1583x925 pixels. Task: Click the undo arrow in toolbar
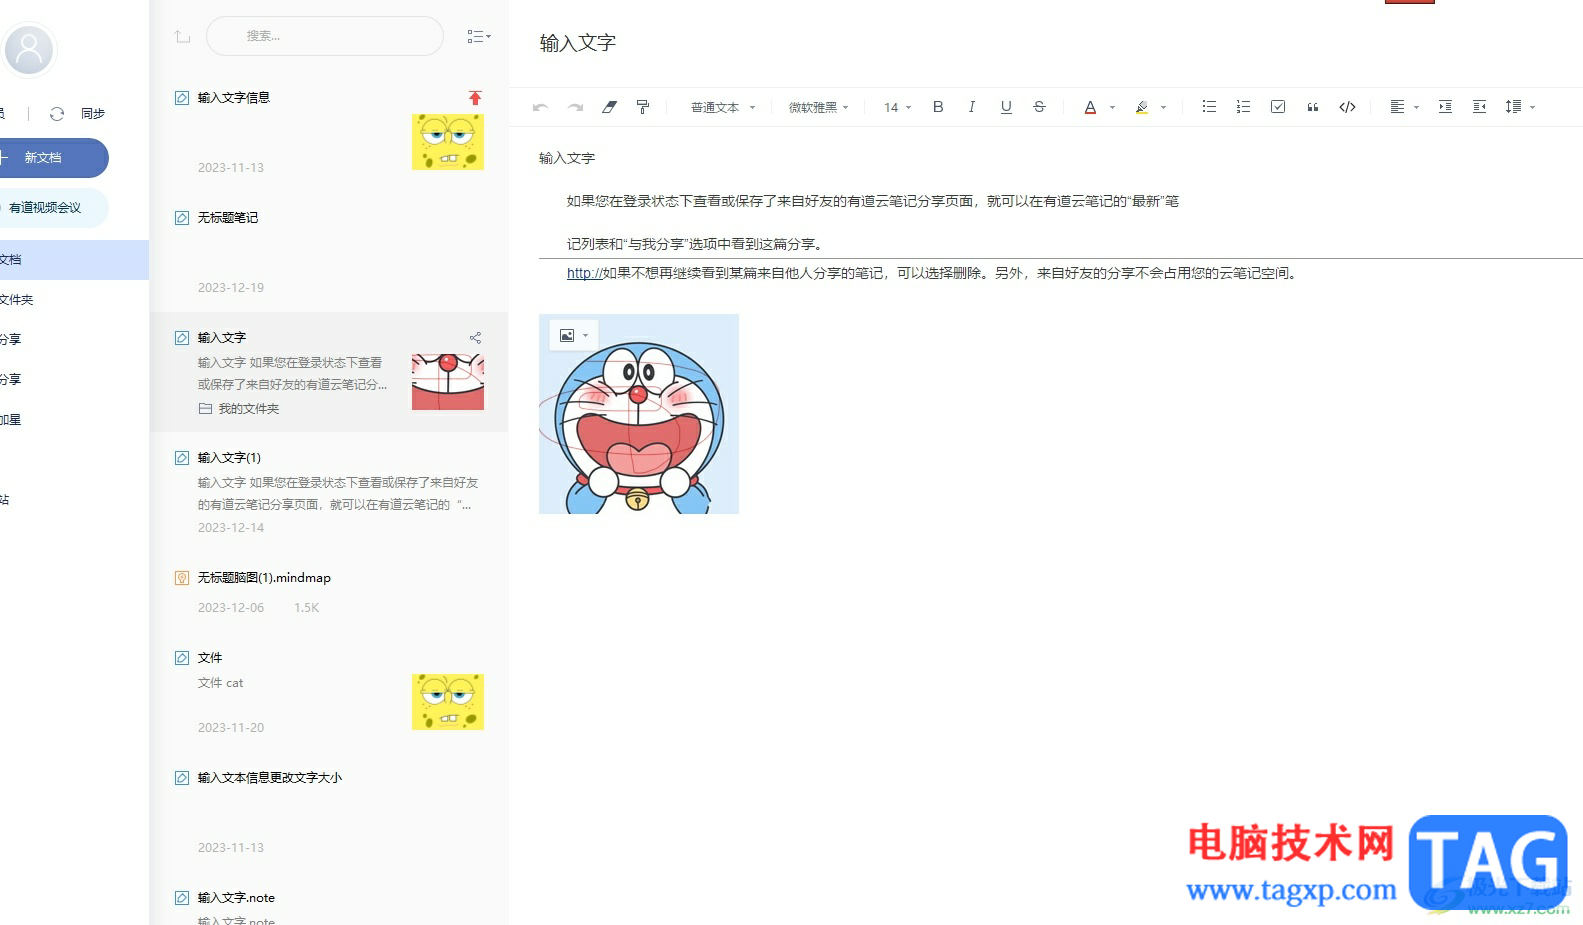click(x=540, y=107)
